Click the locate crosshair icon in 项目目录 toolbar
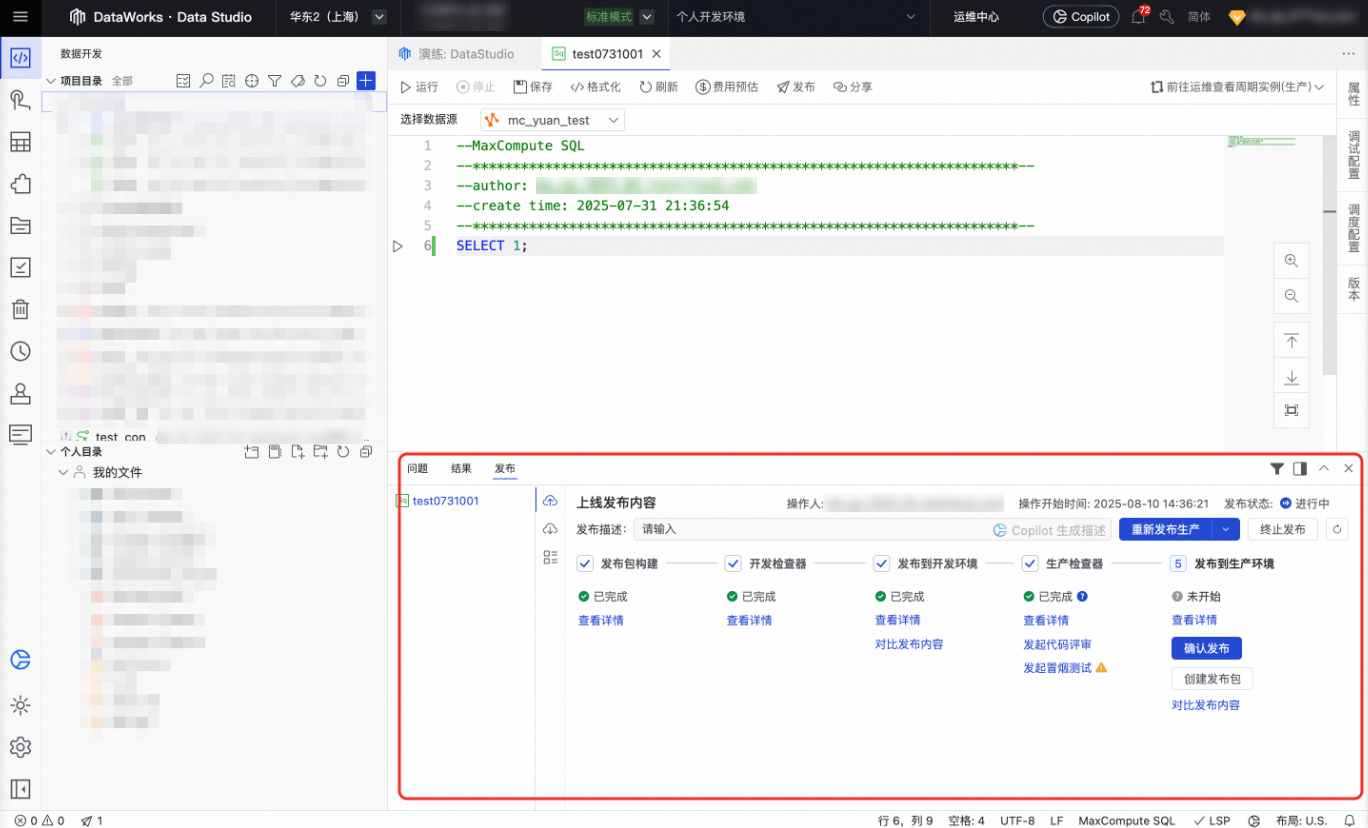Viewport: 1368px width, 828px height. tap(252, 81)
